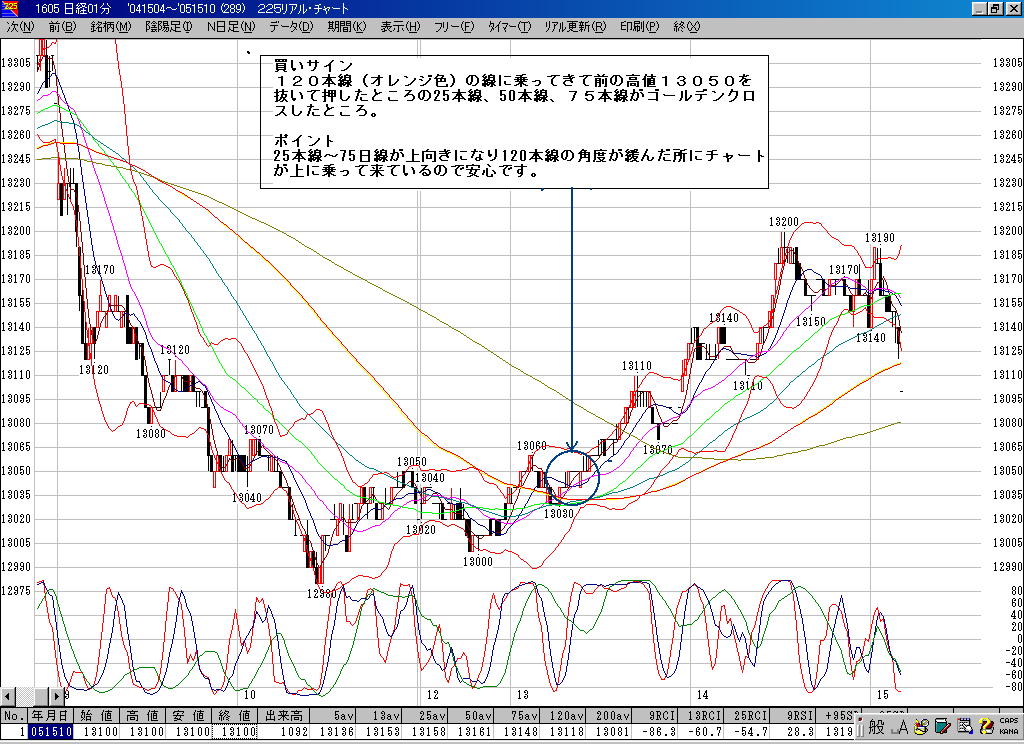1024x744 pixels.
Task: Open the IME properties icon
Action: tap(963, 726)
